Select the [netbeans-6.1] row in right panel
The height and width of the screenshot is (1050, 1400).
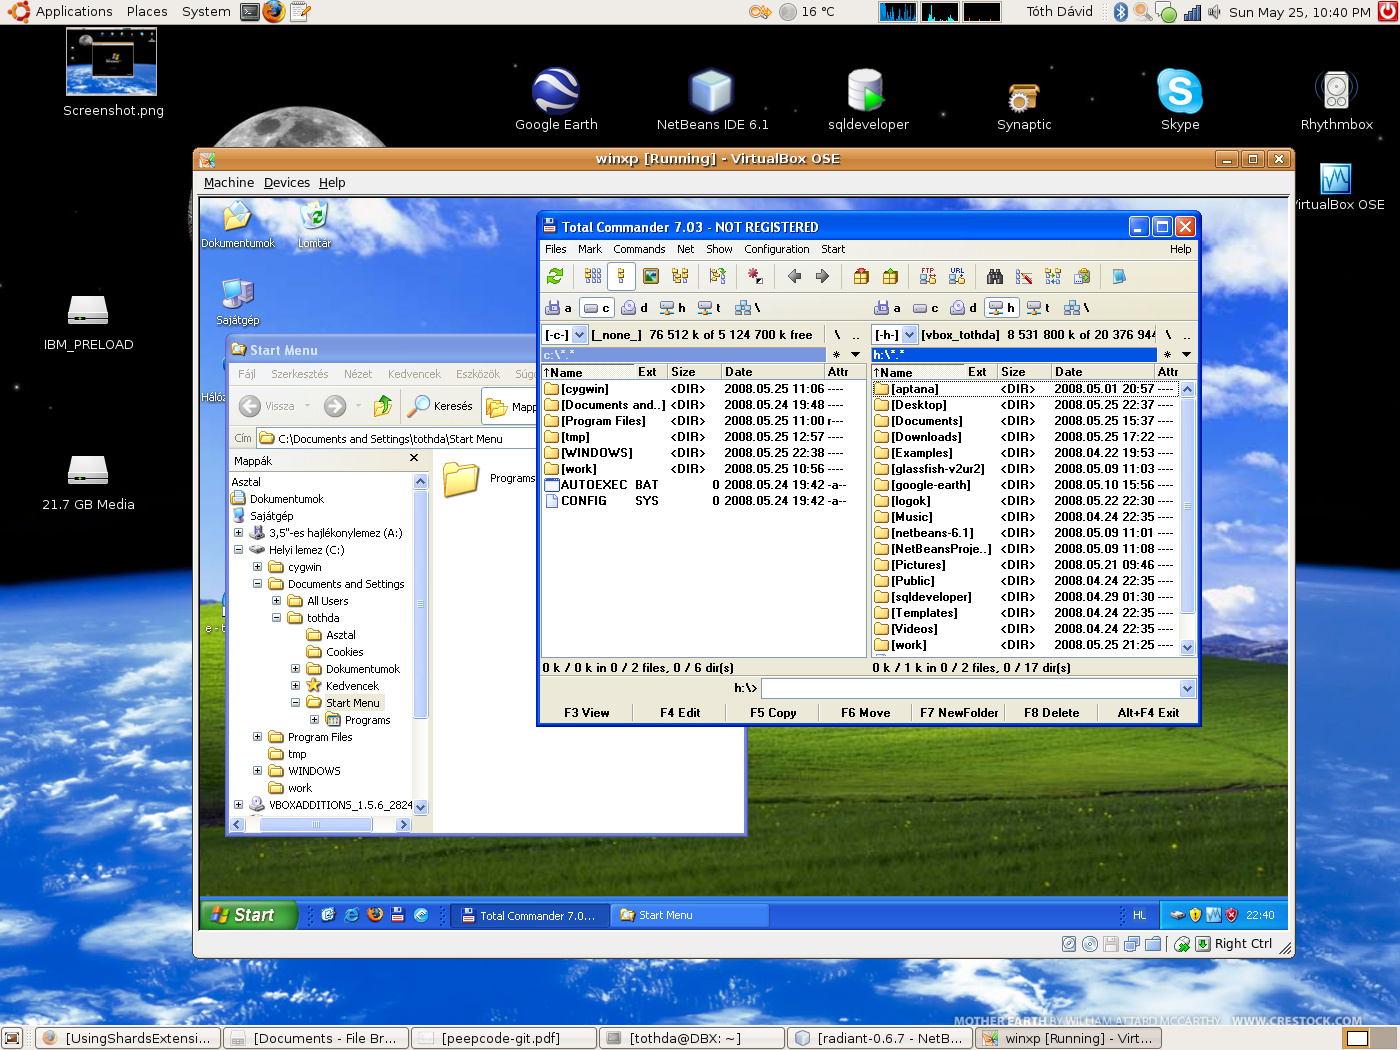tap(1024, 533)
